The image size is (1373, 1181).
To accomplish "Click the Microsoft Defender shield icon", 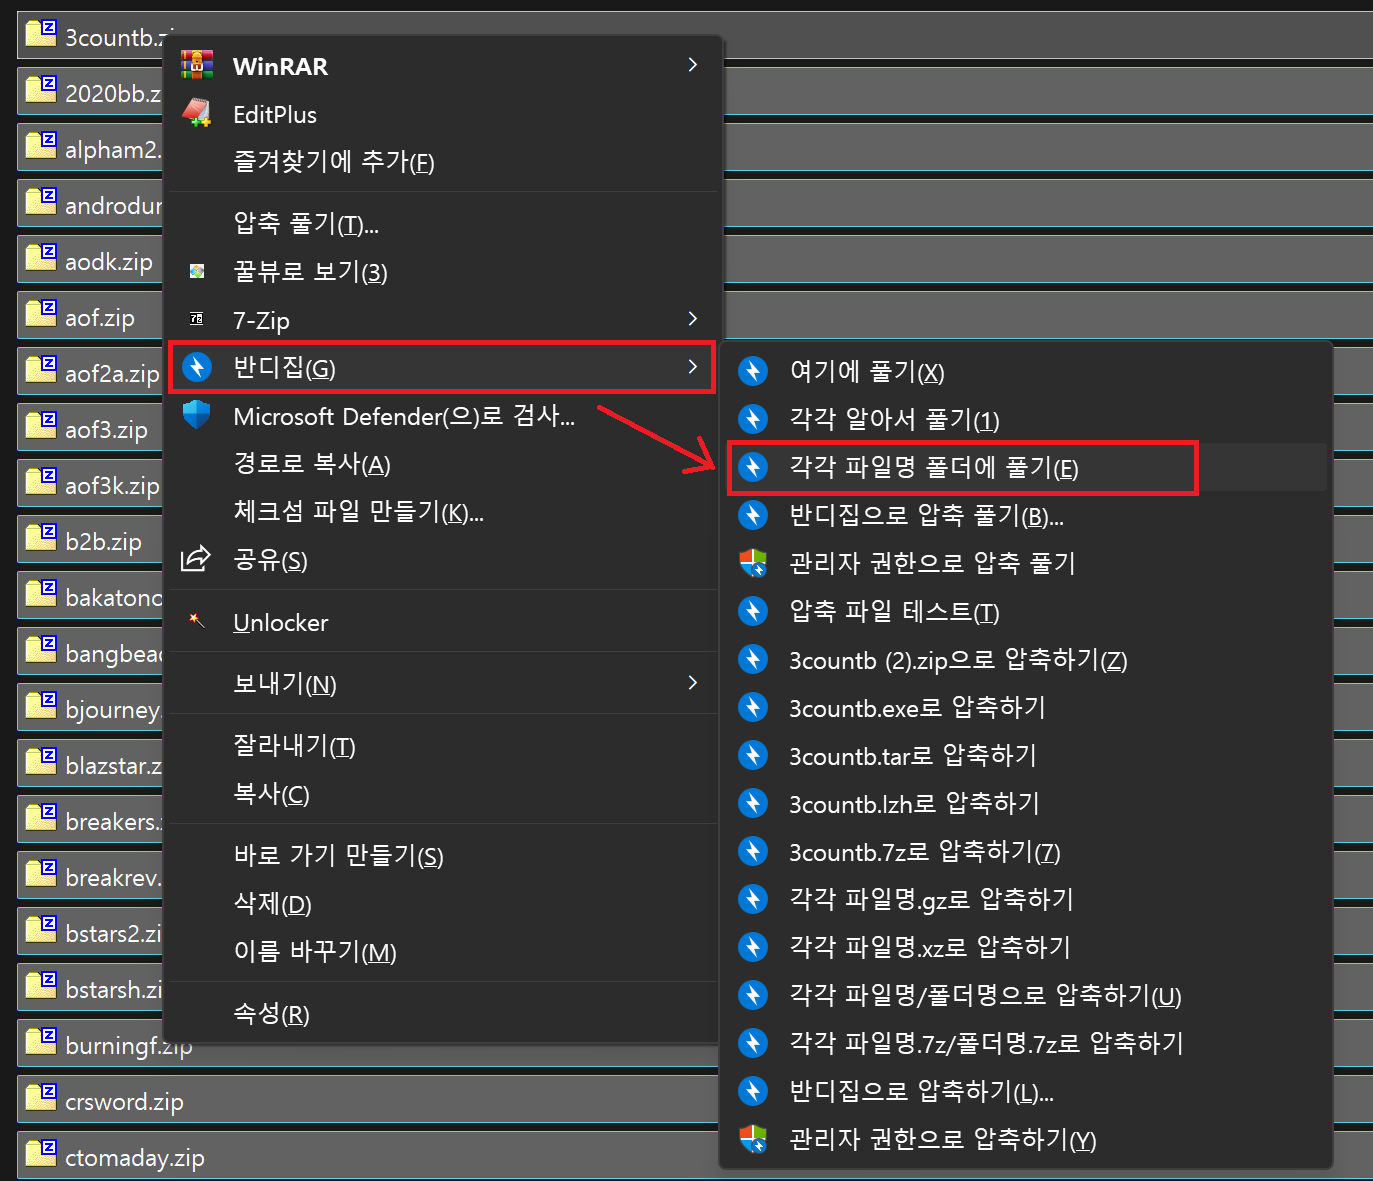I will 197,414.
